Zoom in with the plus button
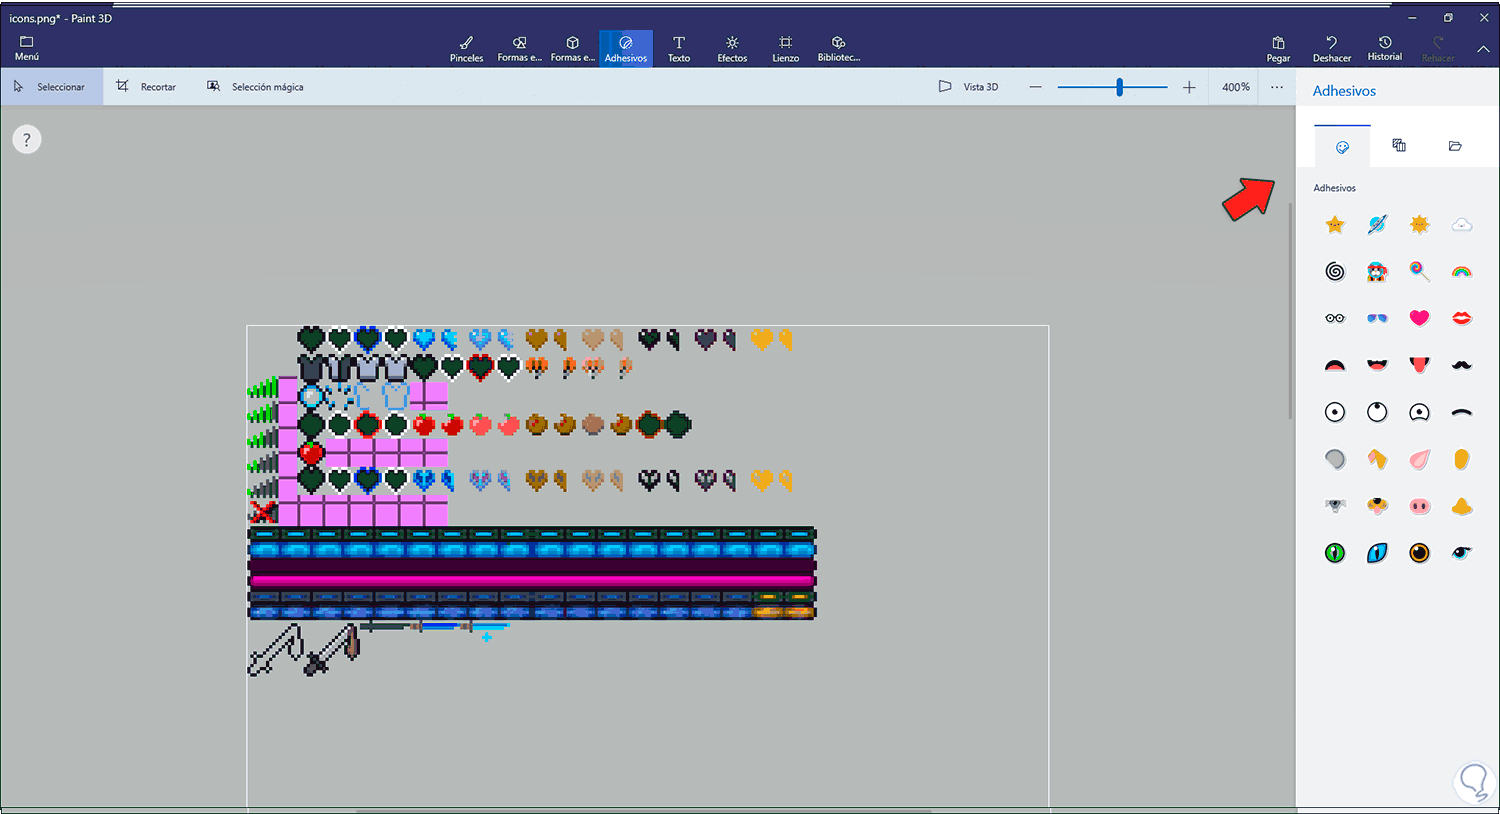 1189,87
